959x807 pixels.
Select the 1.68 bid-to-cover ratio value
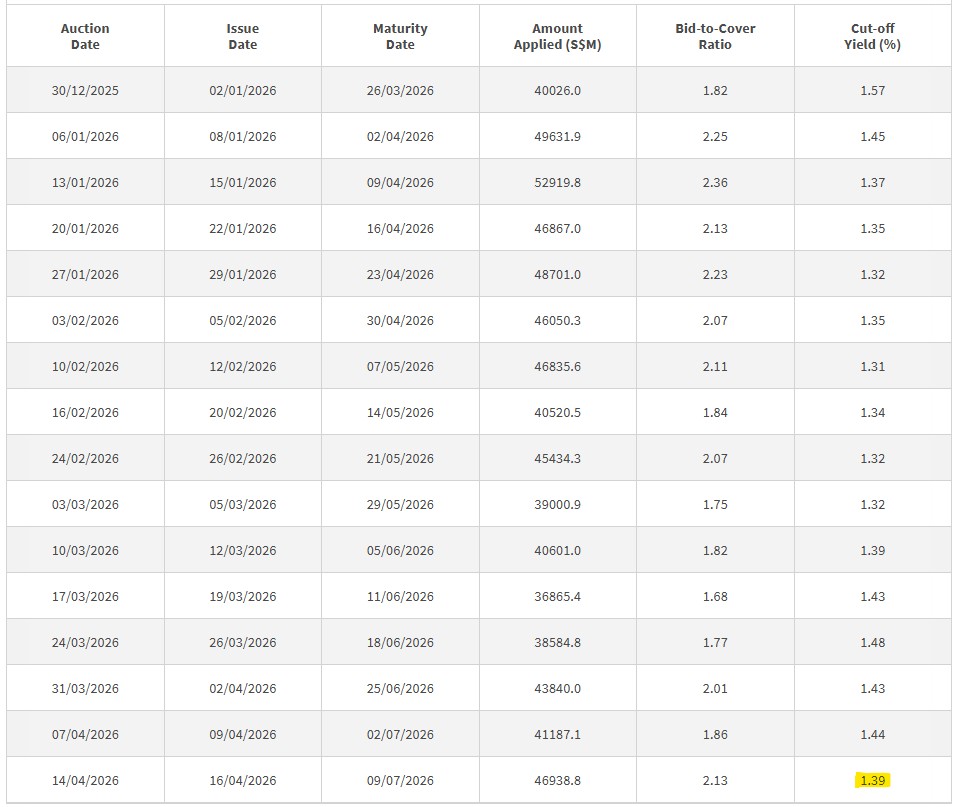pos(714,596)
